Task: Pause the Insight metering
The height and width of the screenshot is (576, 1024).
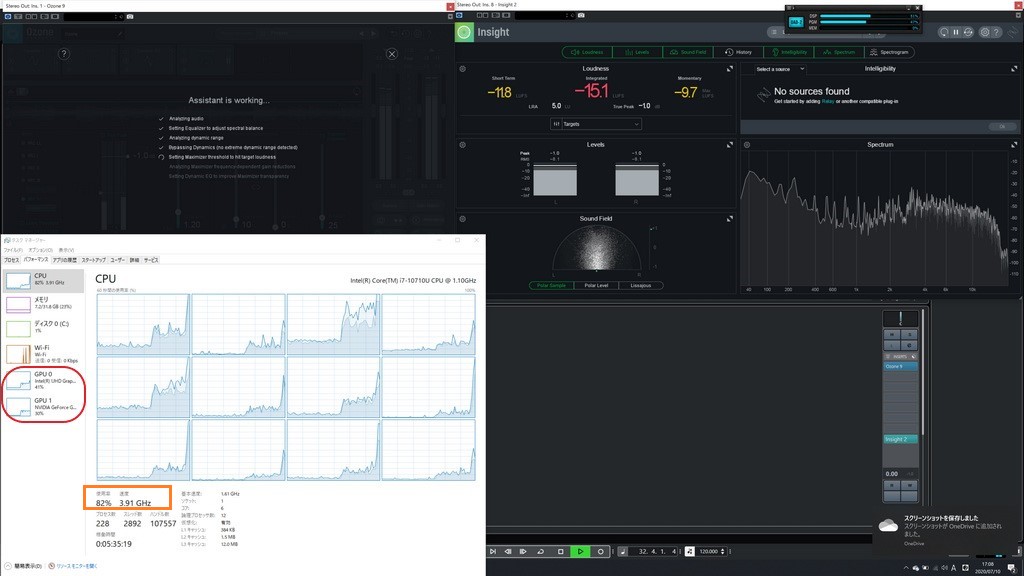Action: [956, 32]
